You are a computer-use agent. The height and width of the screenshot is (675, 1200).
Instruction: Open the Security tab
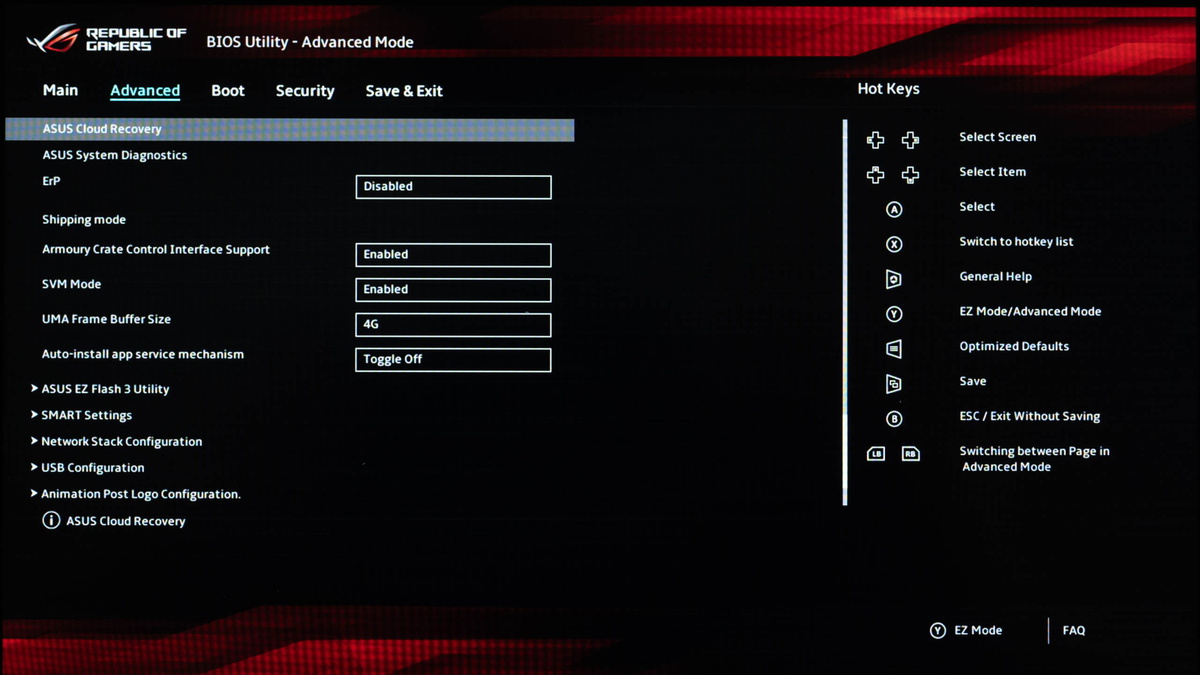pos(305,90)
